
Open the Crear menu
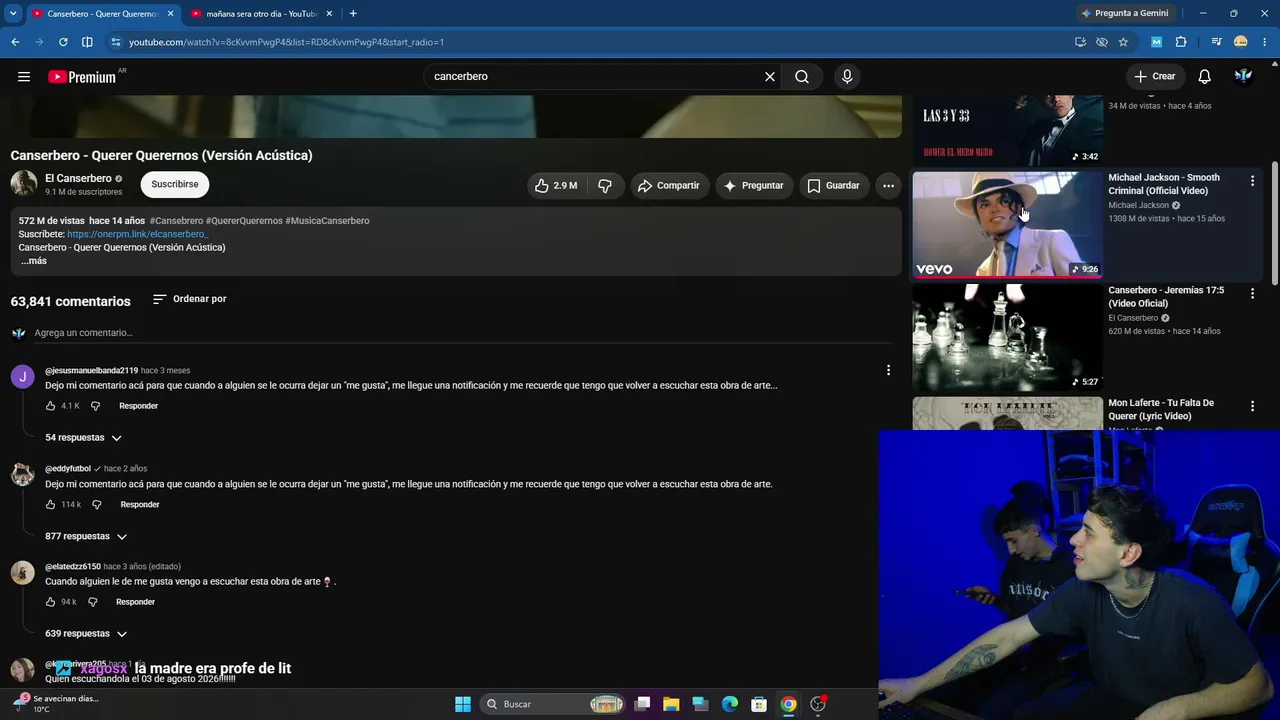point(1155,76)
